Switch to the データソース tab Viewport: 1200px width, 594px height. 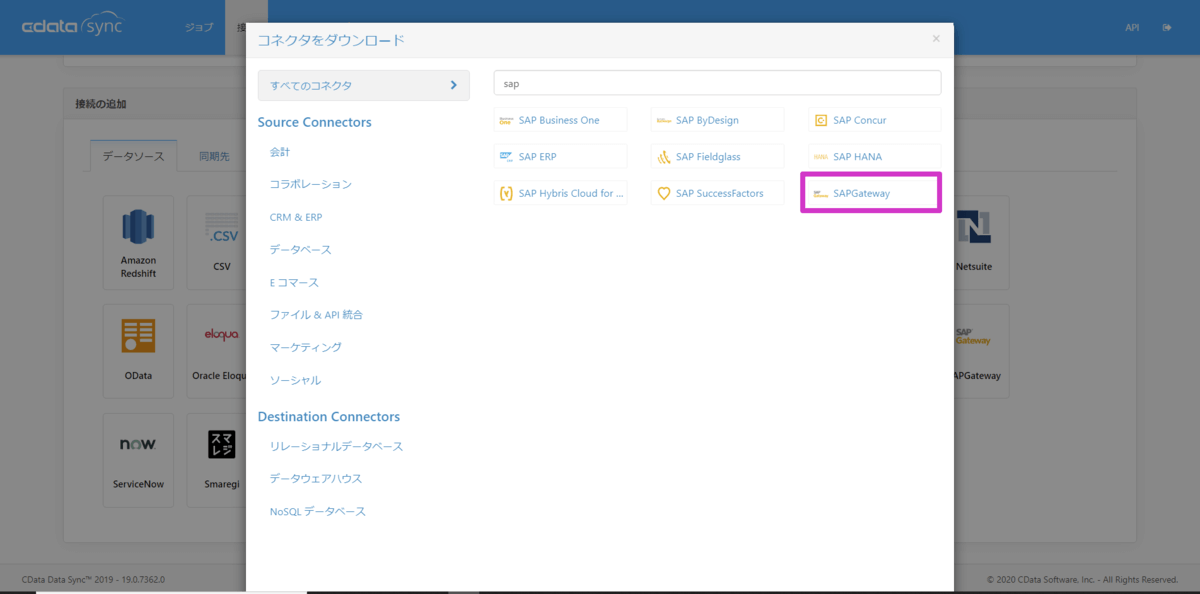[x=134, y=157]
